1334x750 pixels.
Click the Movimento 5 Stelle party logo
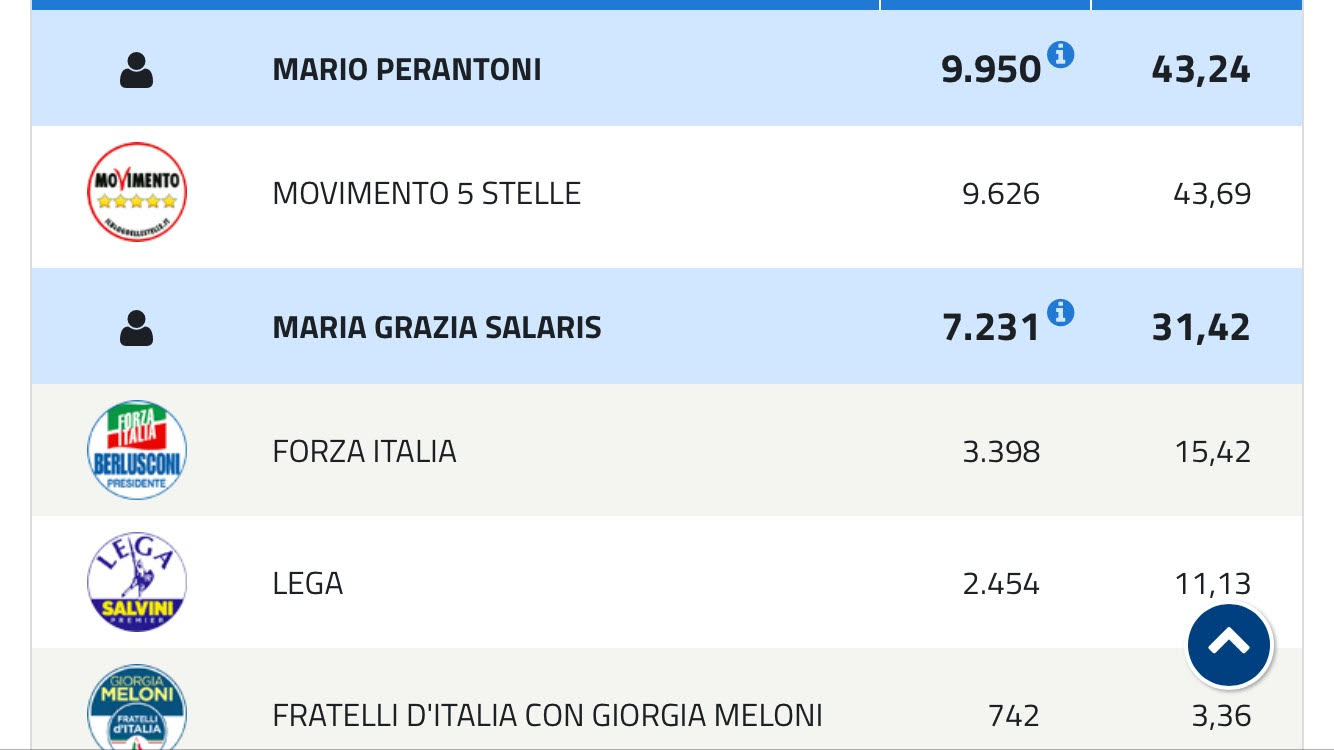(137, 192)
